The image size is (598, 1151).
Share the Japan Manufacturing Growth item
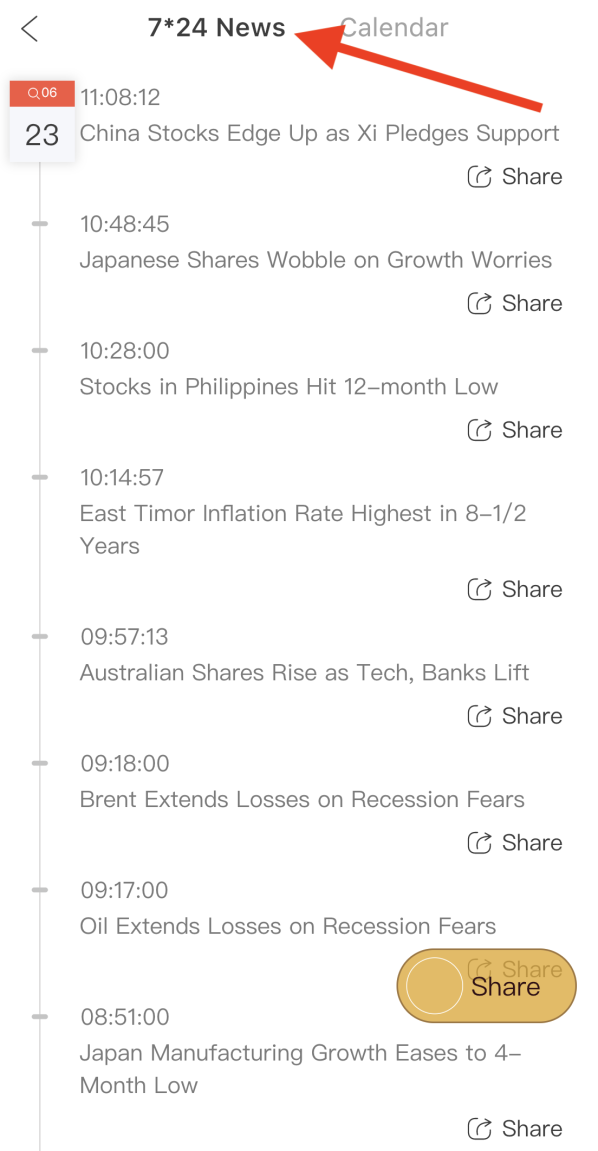(515, 1128)
